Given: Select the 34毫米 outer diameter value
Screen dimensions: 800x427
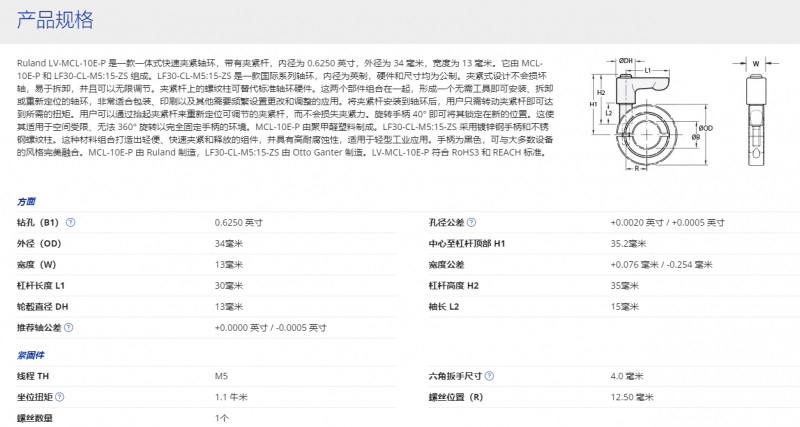Looking at the screenshot, I should 229,244.
